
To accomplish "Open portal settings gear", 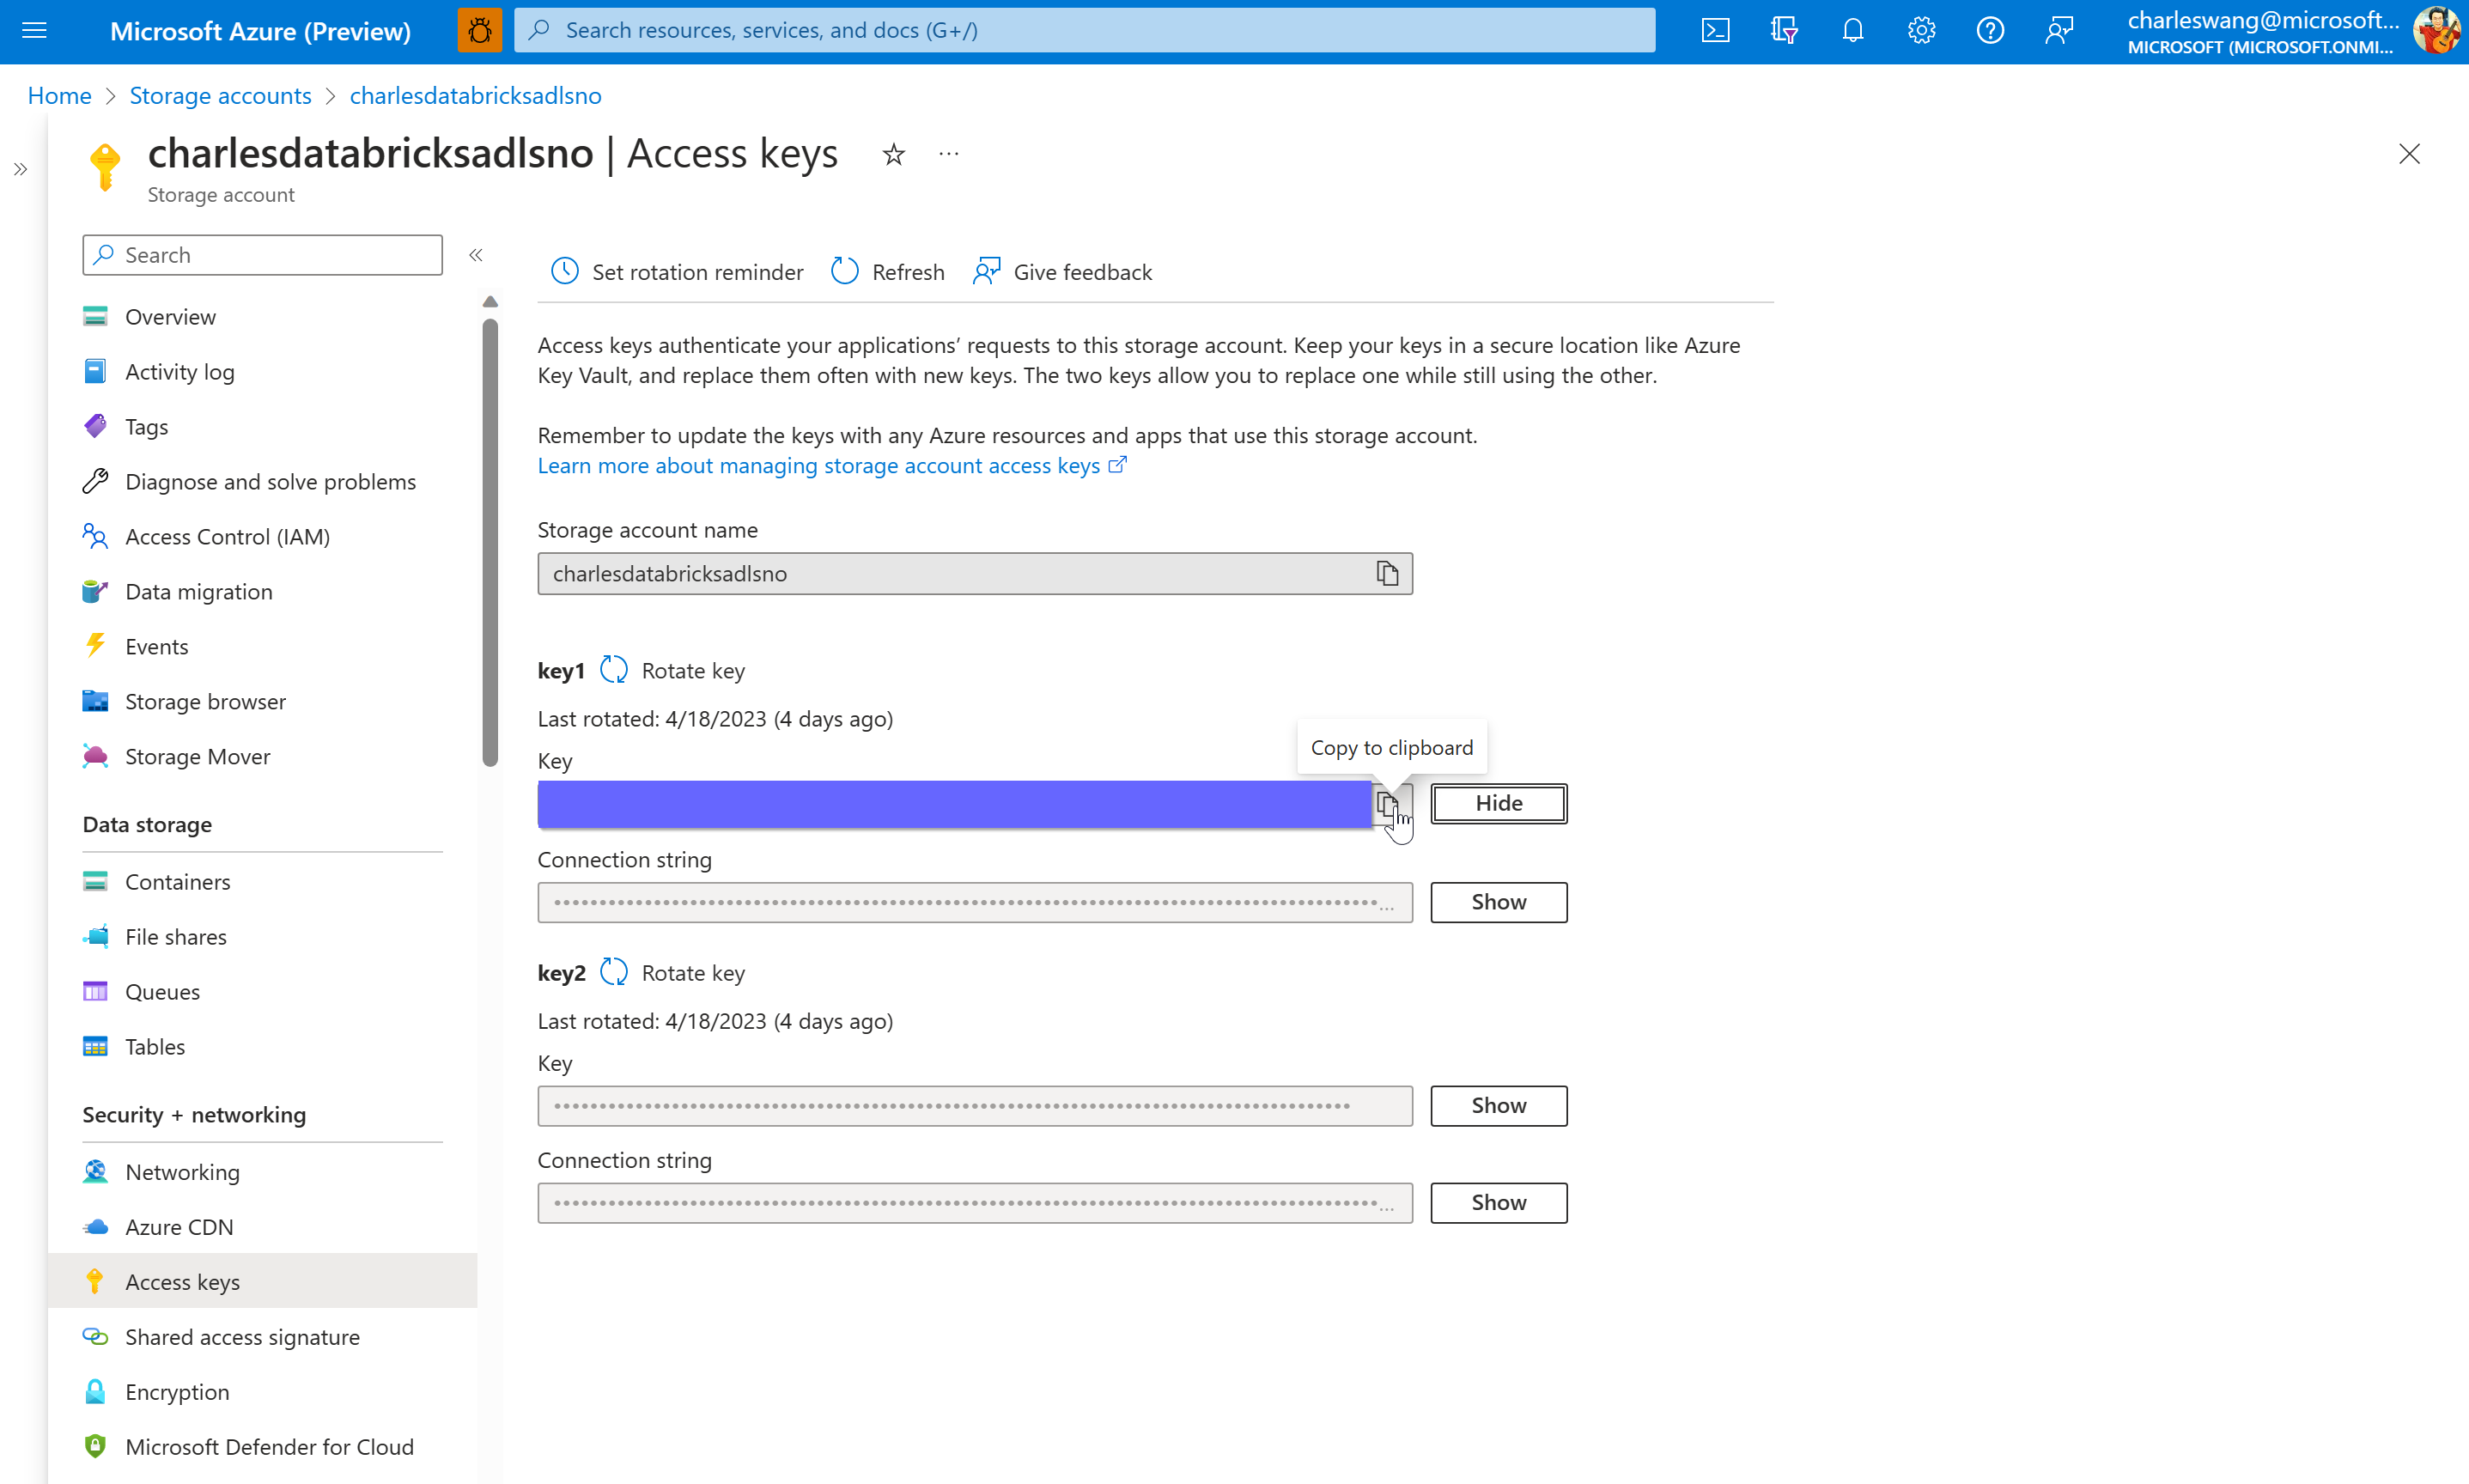I will (x=1921, y=30).
